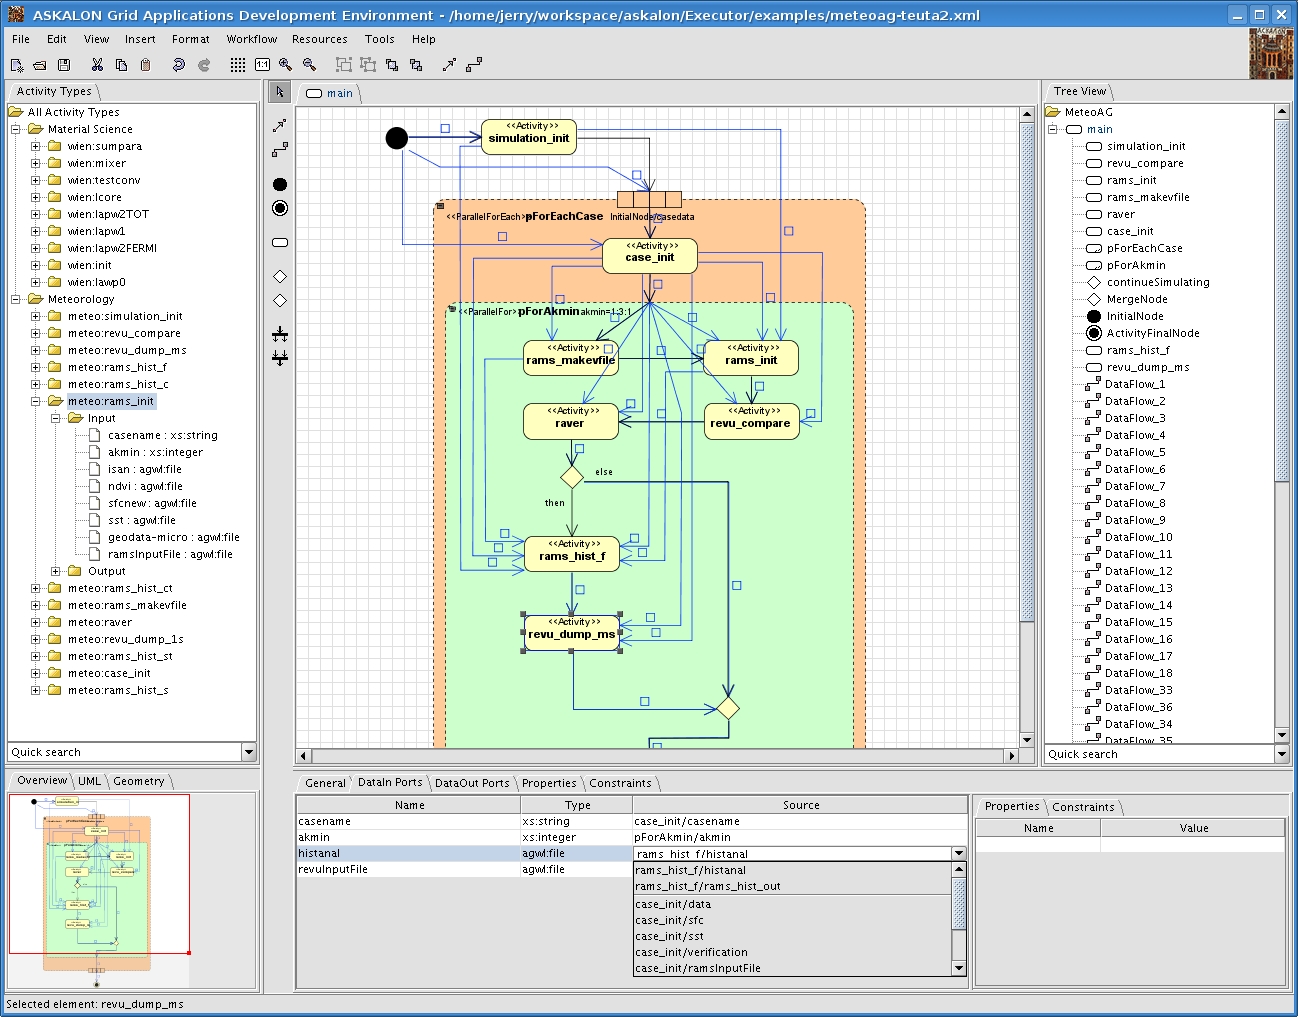Open the Workflow menu
This screenshot has height=1017, width=1298.
[252, 39]
